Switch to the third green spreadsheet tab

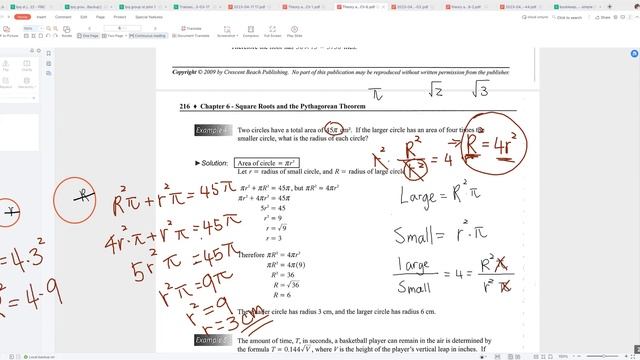point(140,7)
